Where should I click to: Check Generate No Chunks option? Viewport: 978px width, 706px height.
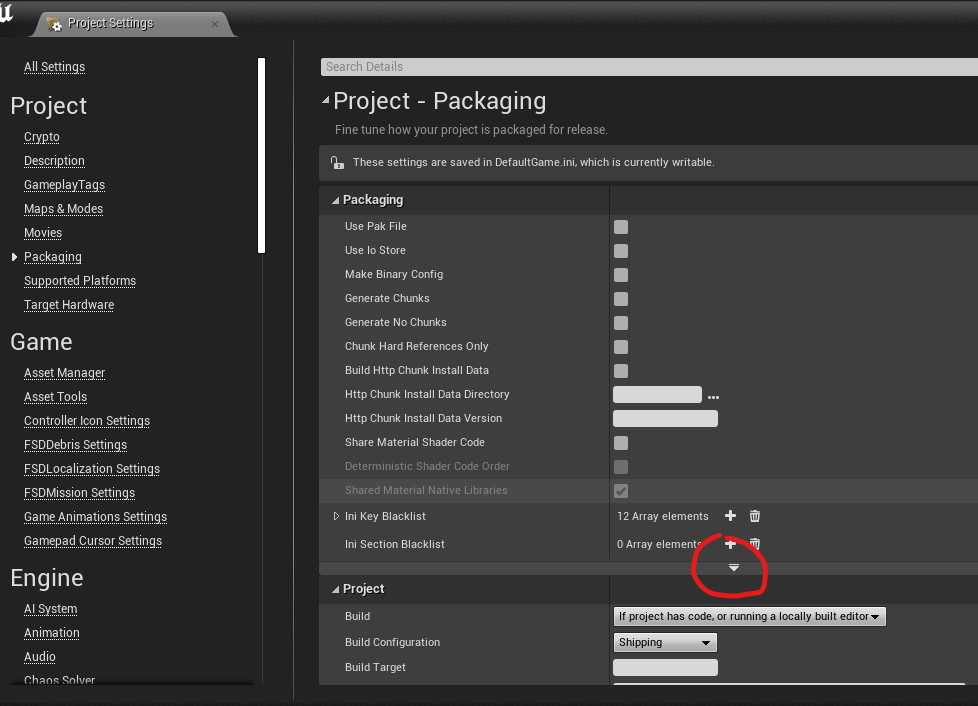point(621,323)
